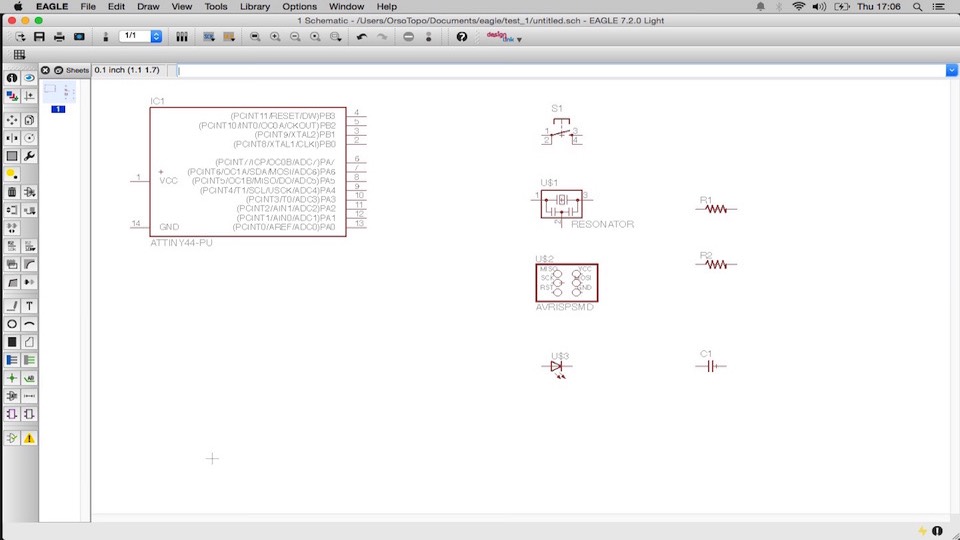Click the Wi-Fi status icon

[798, 7]
